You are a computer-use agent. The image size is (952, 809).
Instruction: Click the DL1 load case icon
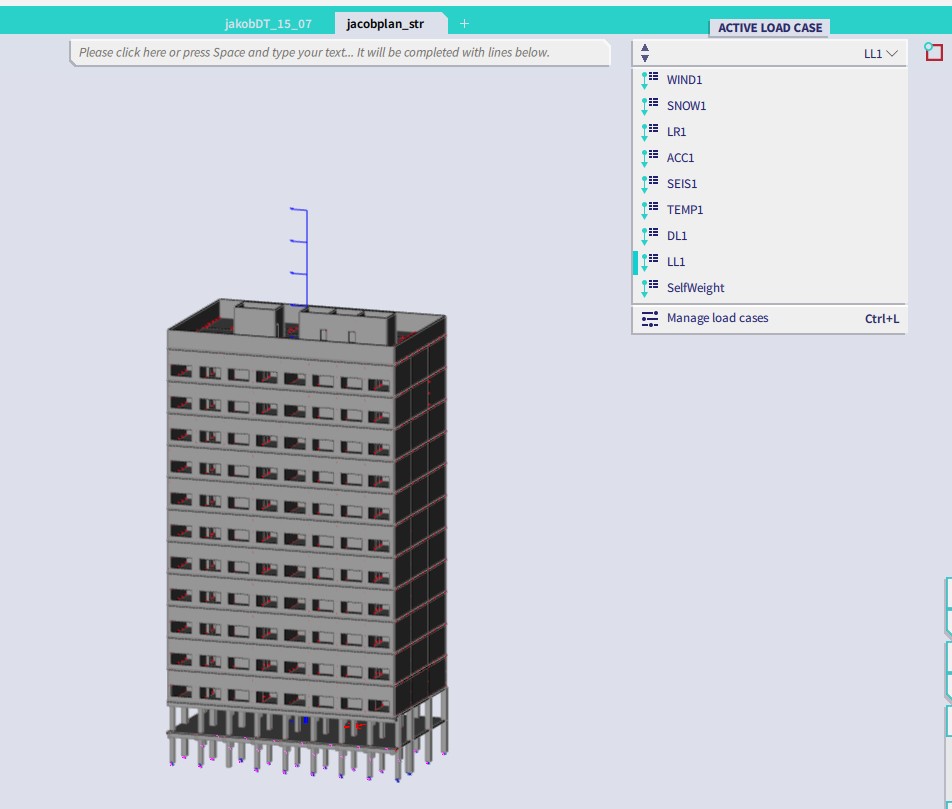pyautogui.click(x=650, y=236)
